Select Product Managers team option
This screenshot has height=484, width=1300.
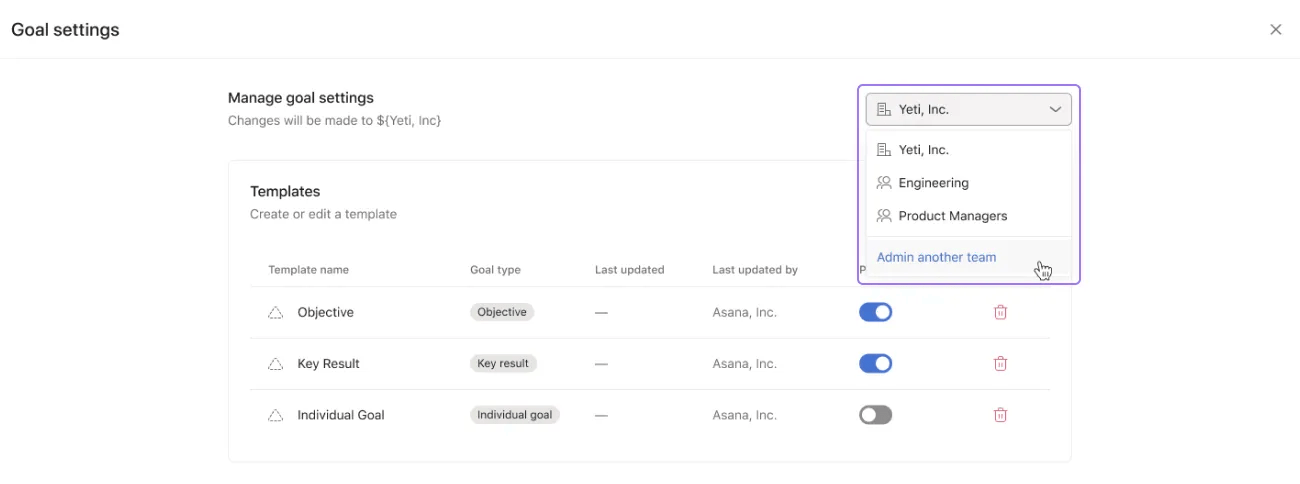952,216
